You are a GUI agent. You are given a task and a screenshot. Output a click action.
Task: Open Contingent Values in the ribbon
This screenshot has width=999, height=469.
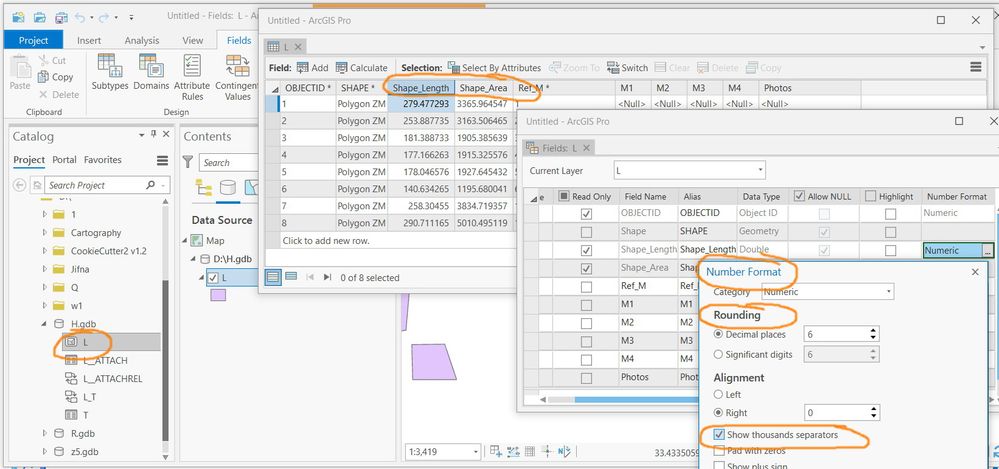tap(237, 78)
